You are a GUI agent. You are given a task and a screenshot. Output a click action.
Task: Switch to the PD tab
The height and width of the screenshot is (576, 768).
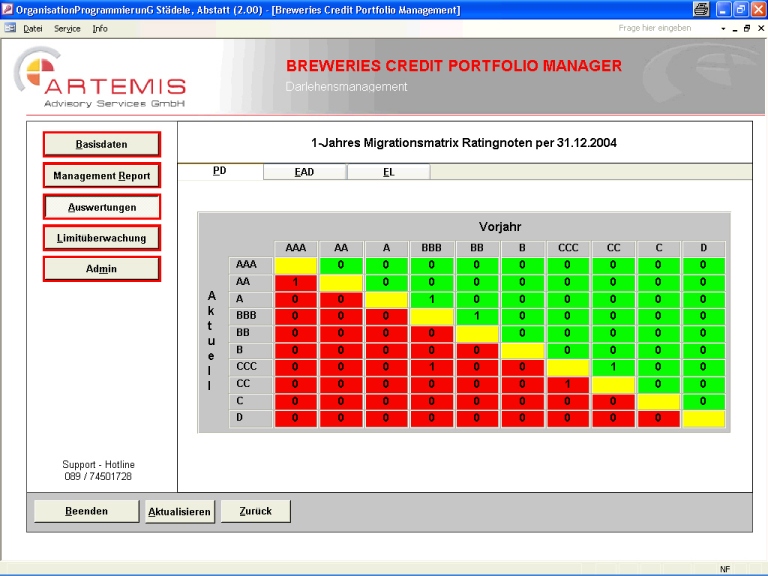click(219, 171)
